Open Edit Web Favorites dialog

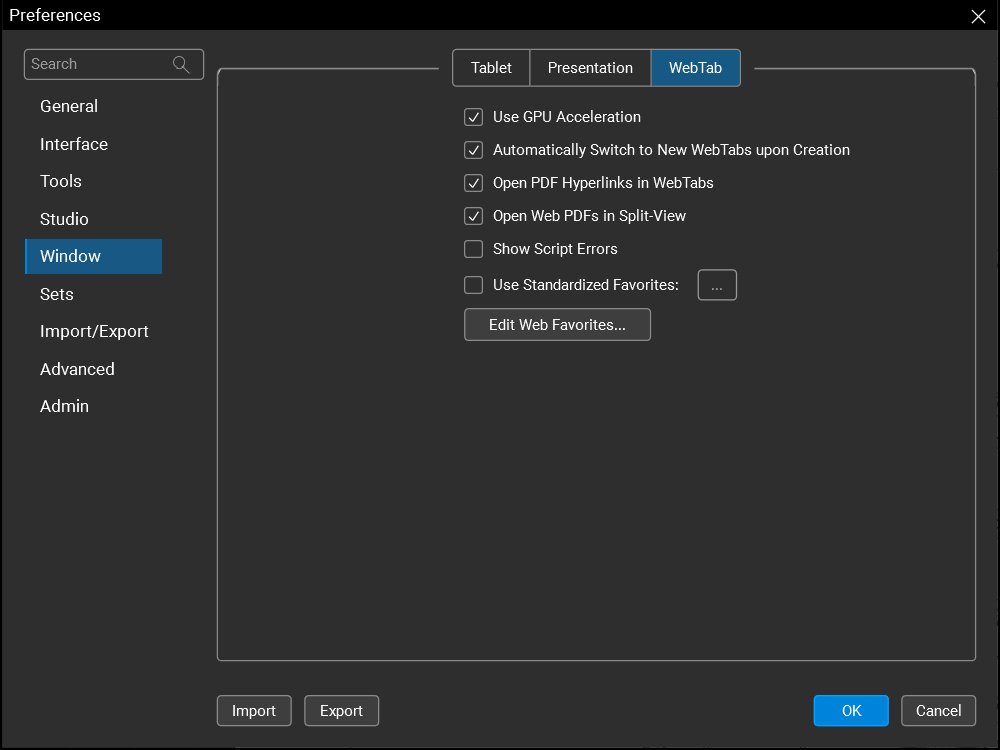click(557, 325)
